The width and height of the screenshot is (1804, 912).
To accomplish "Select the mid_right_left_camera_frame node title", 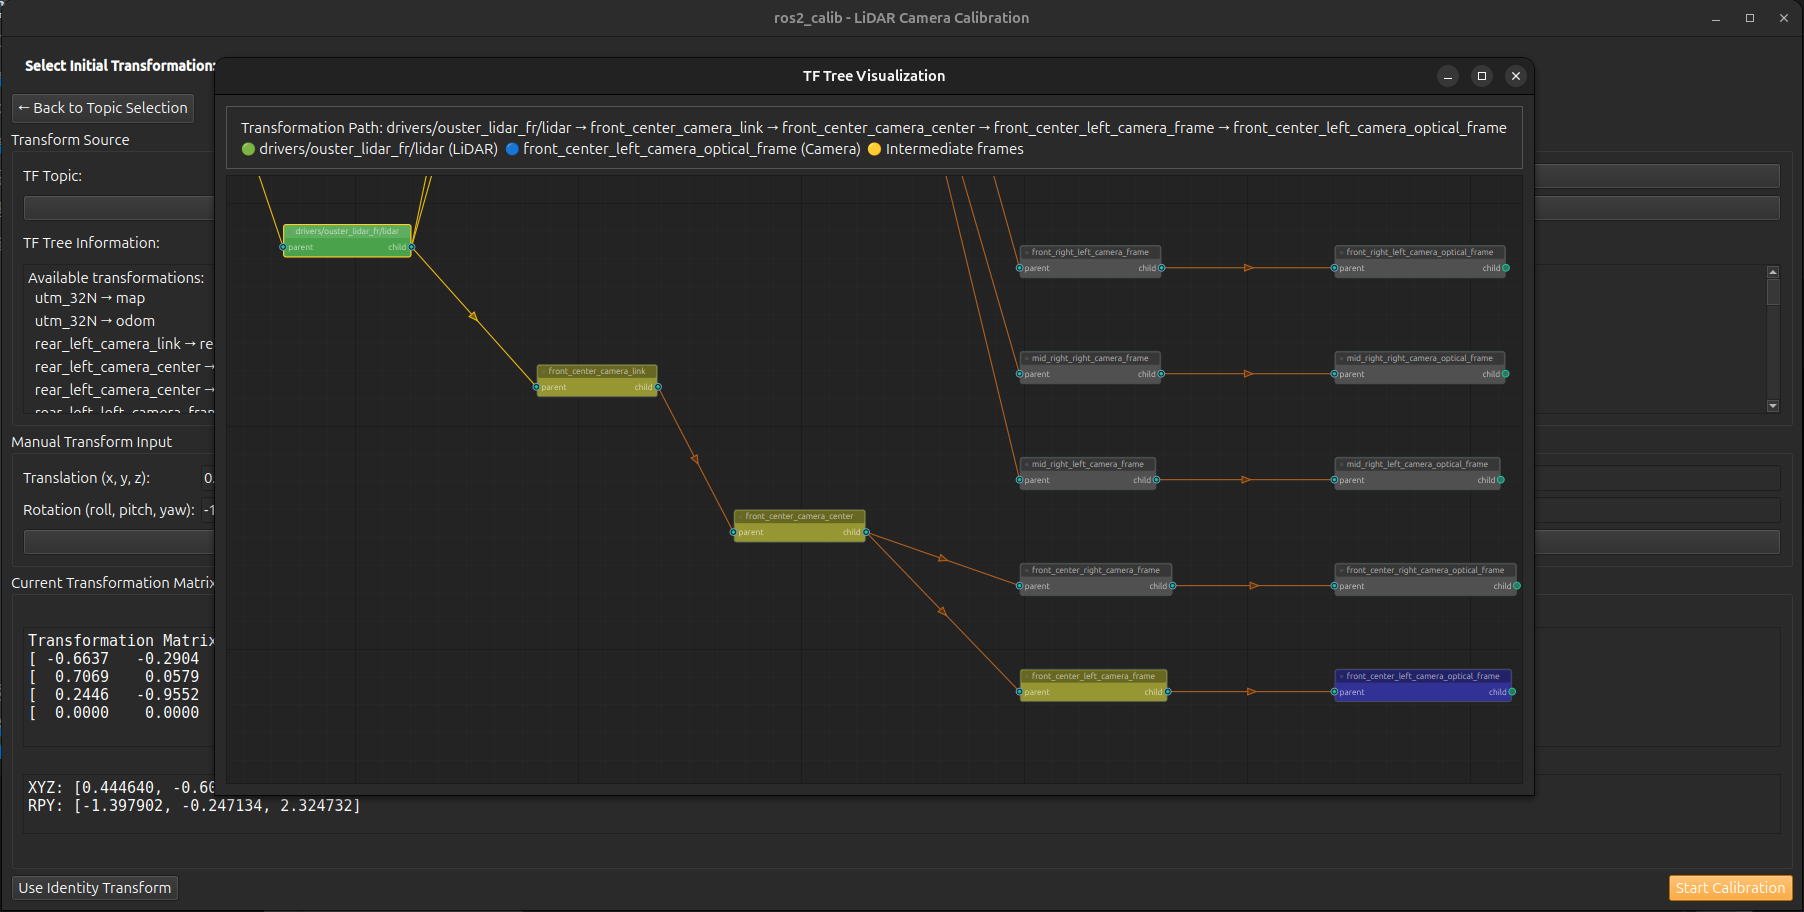I will click(x=1088, y=464).
